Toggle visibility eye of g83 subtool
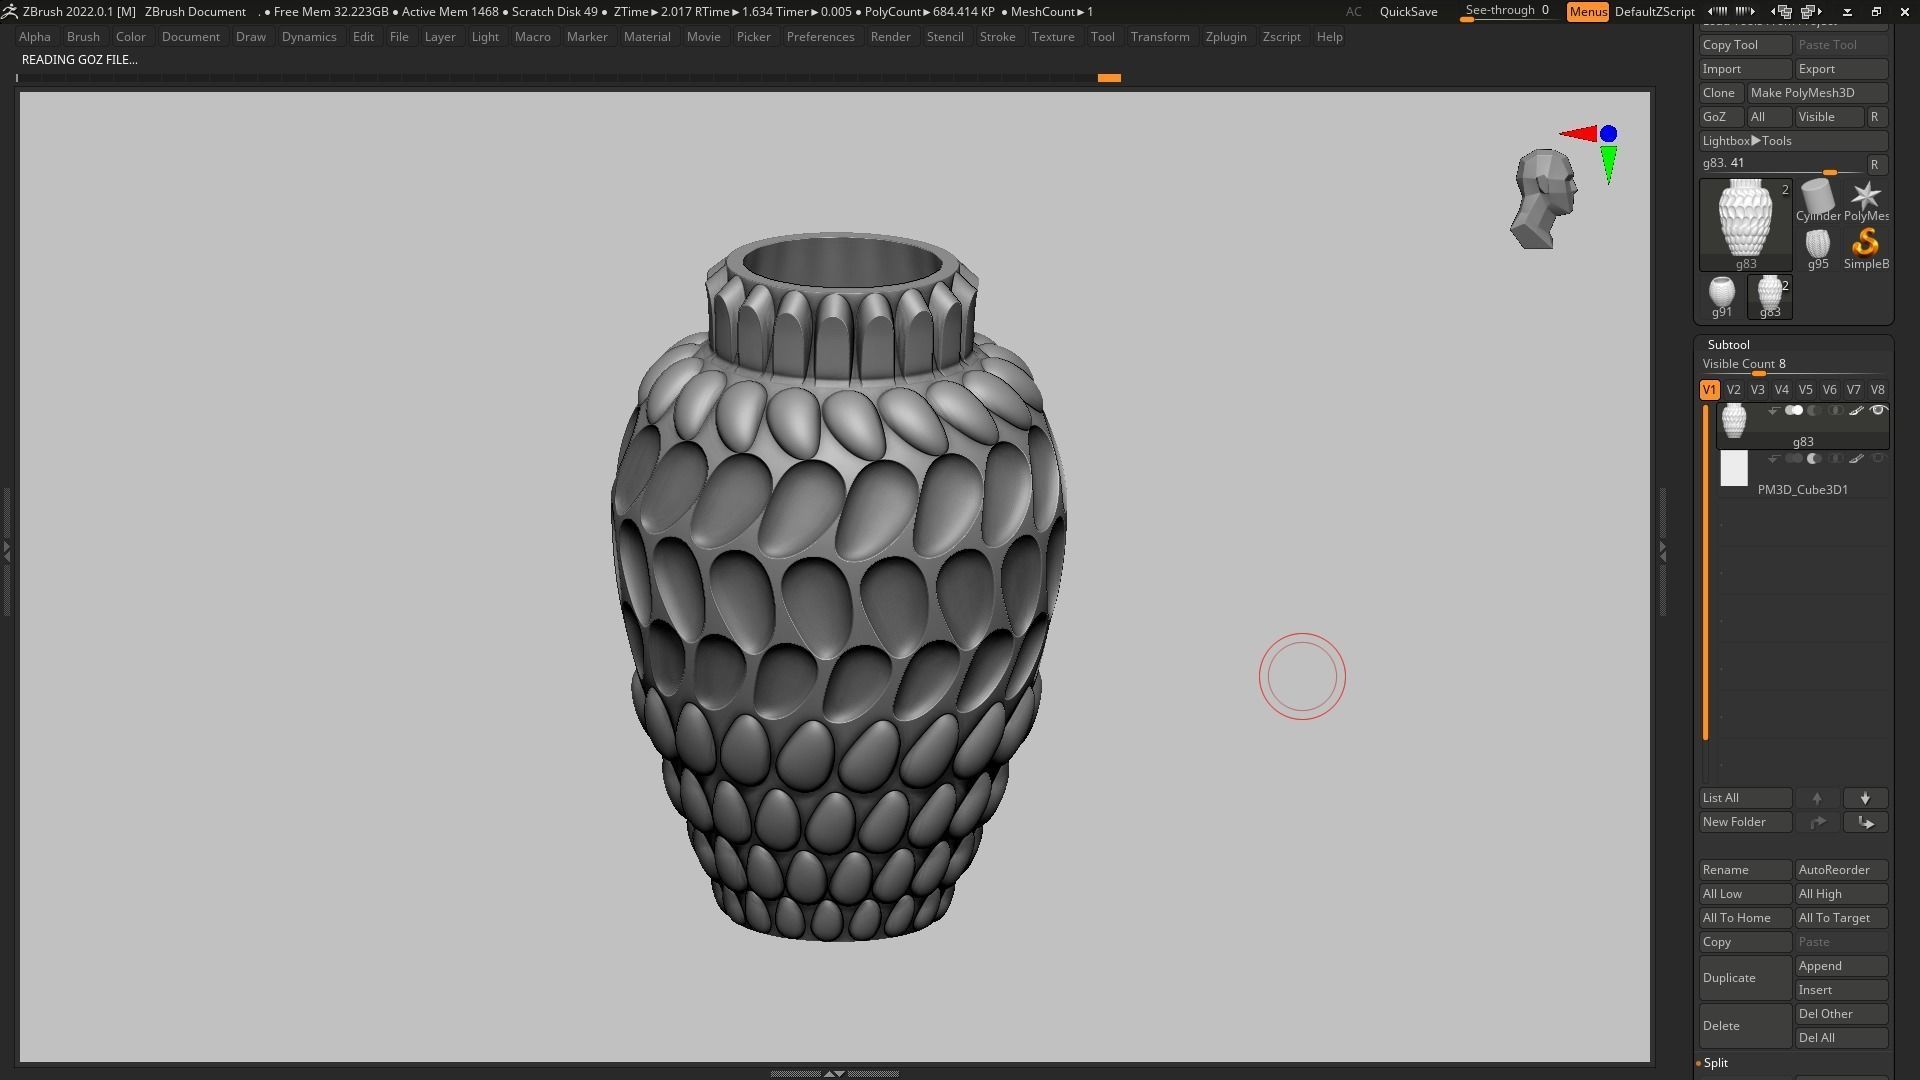 coord(1878,411)
